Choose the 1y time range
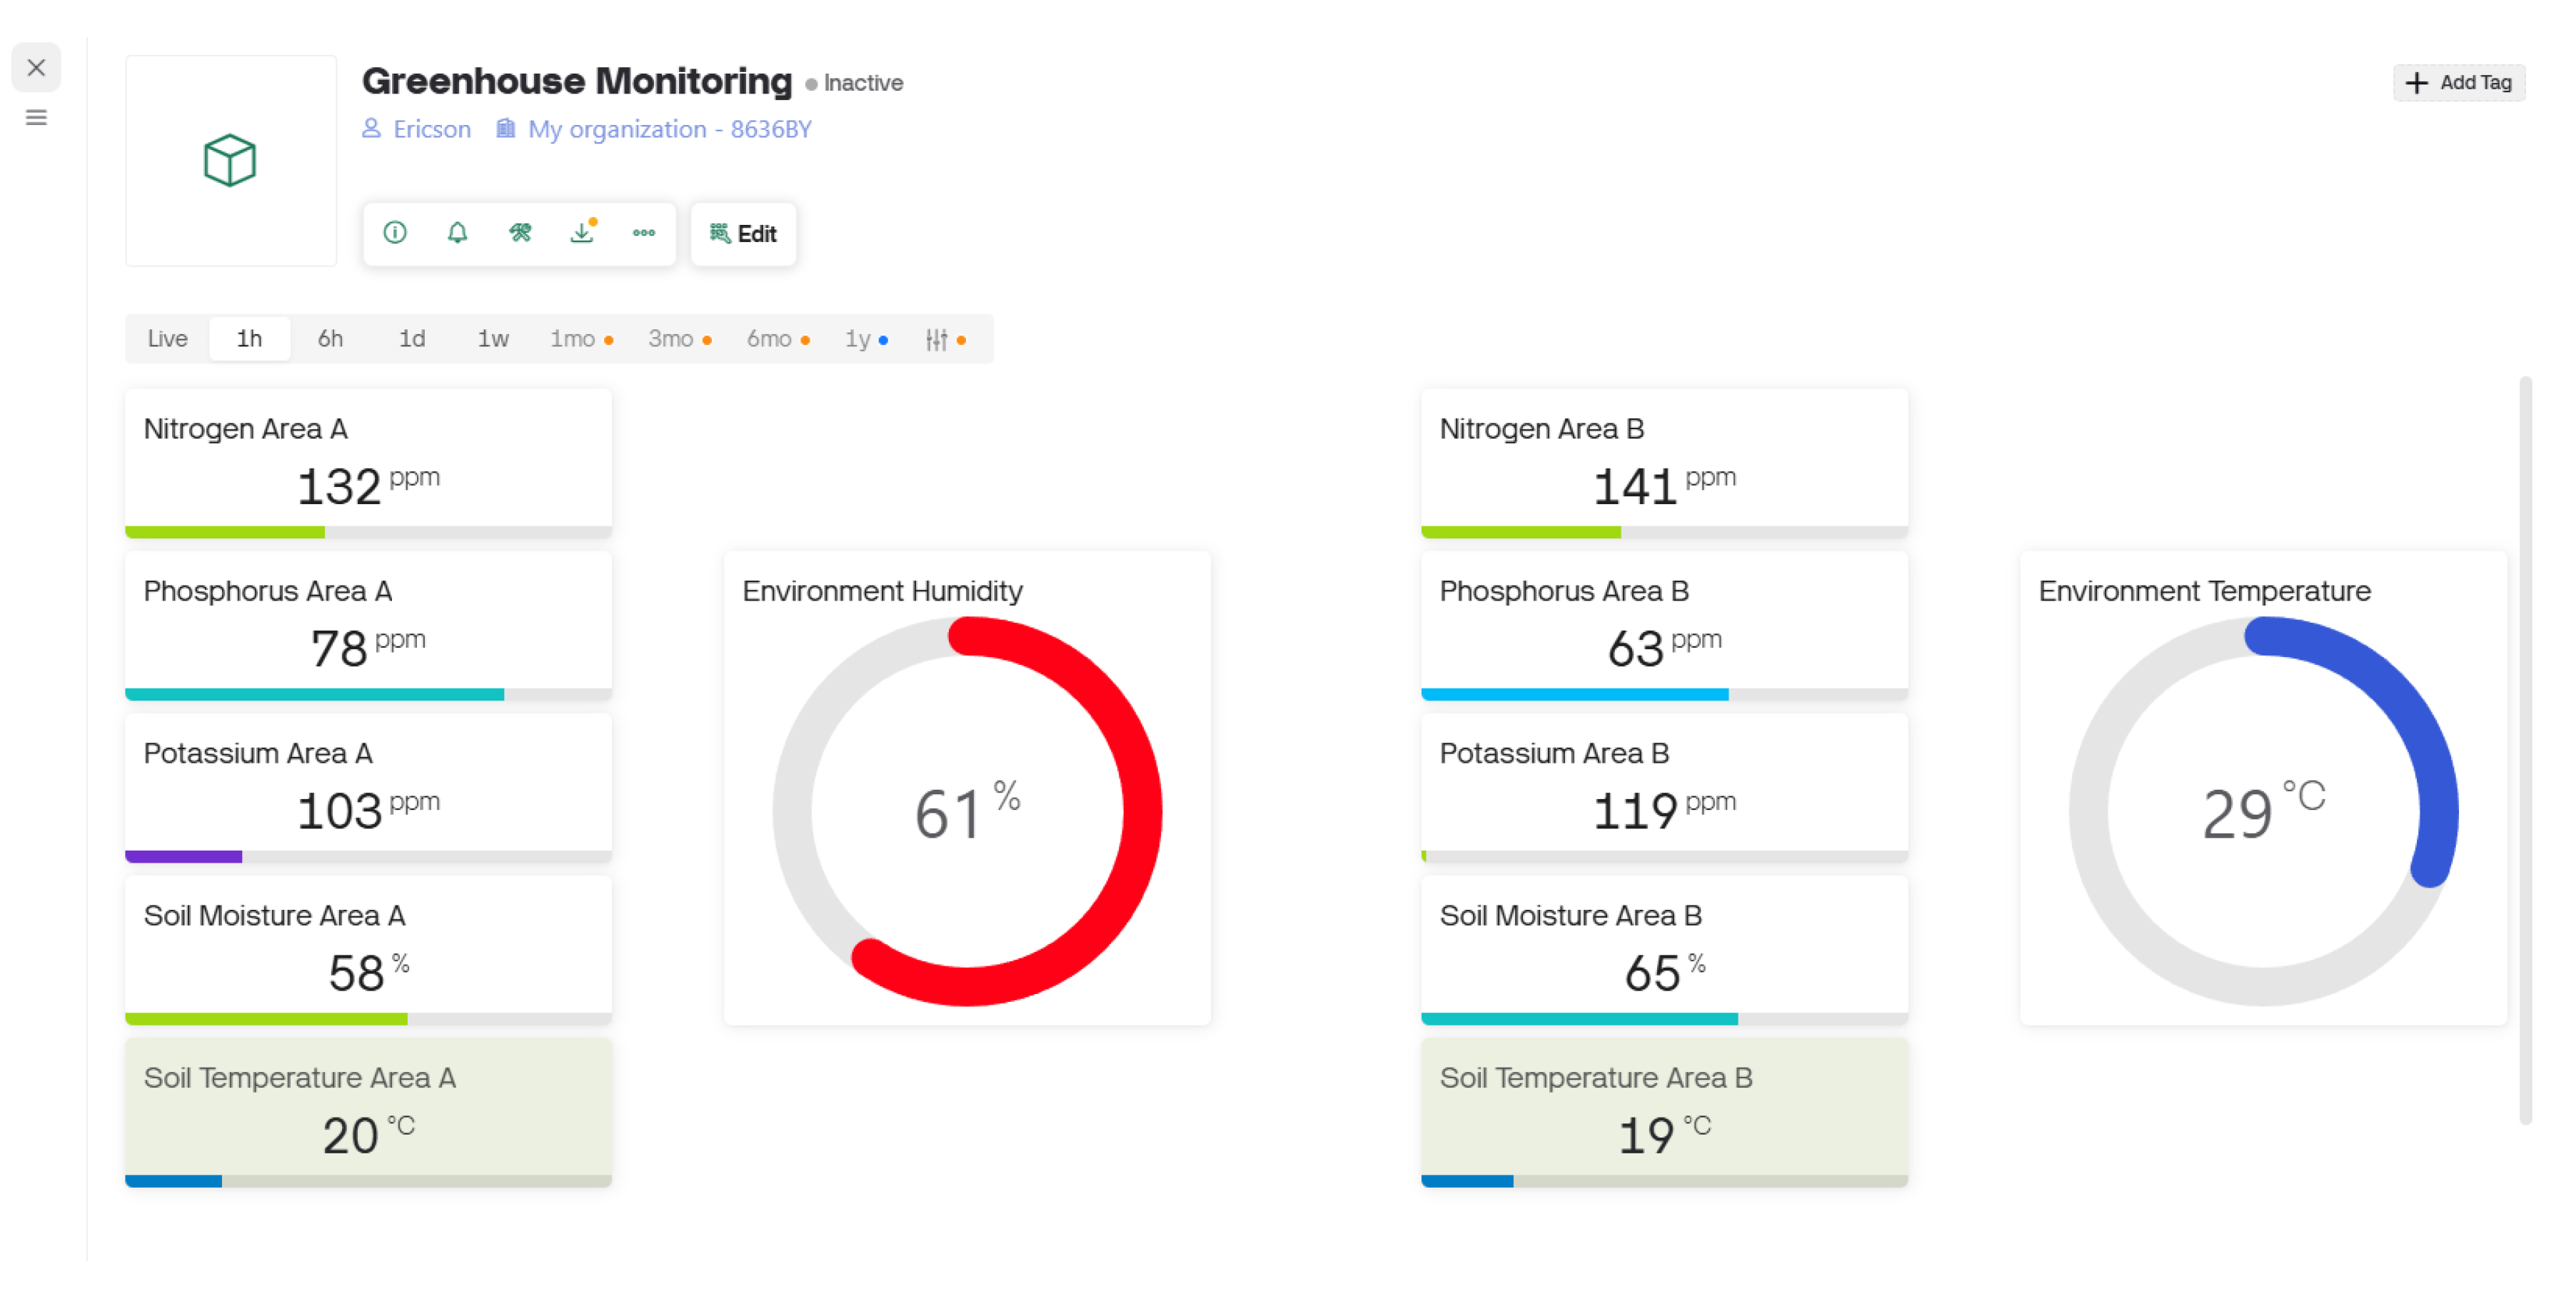 tap(858, 339)
